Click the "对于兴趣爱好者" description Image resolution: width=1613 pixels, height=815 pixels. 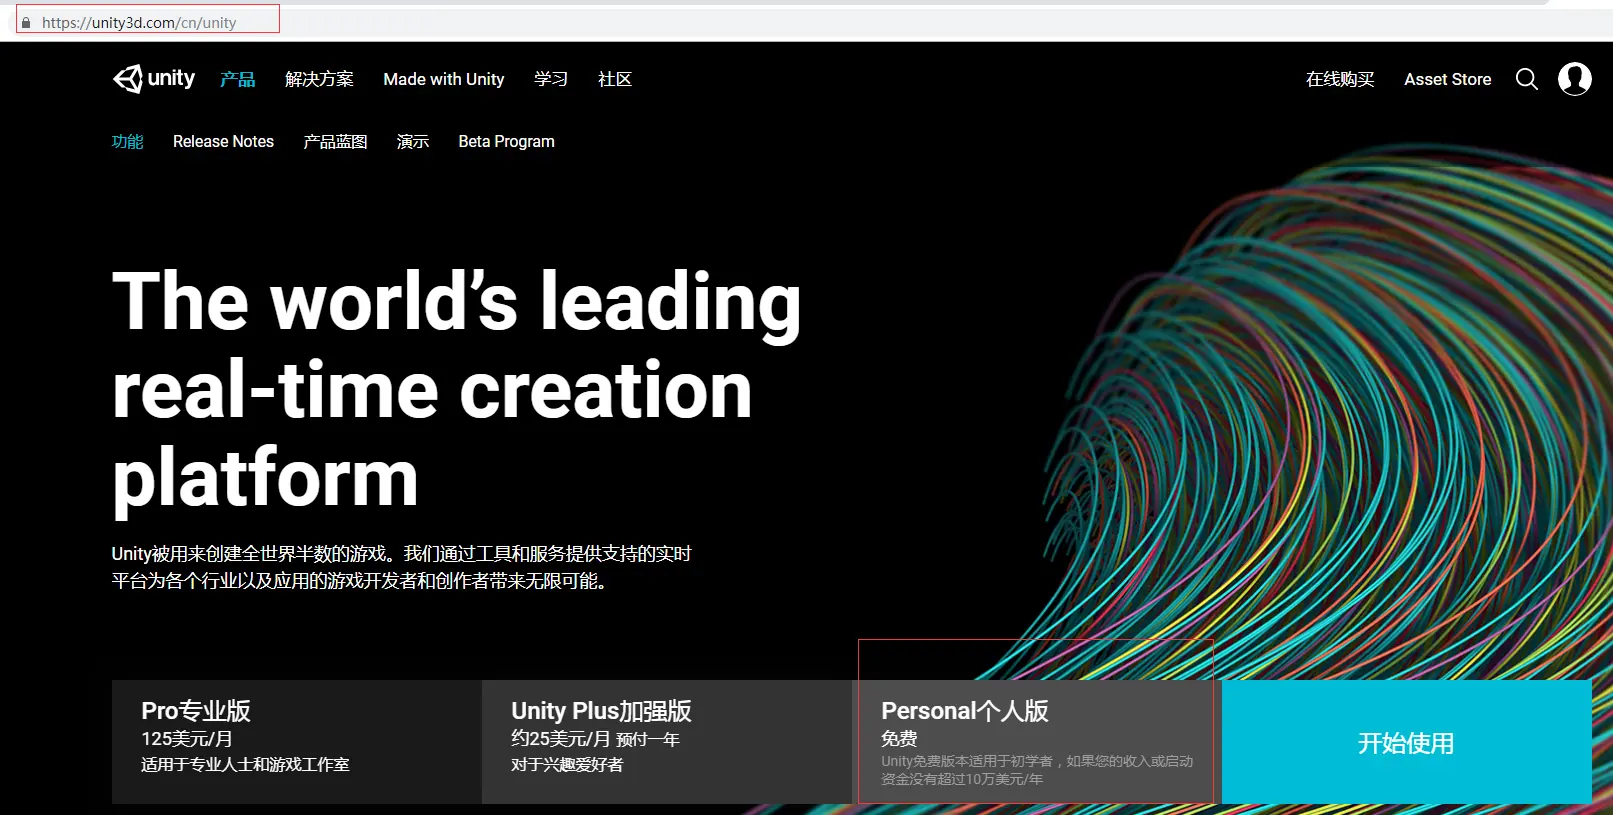coord(567,764)
